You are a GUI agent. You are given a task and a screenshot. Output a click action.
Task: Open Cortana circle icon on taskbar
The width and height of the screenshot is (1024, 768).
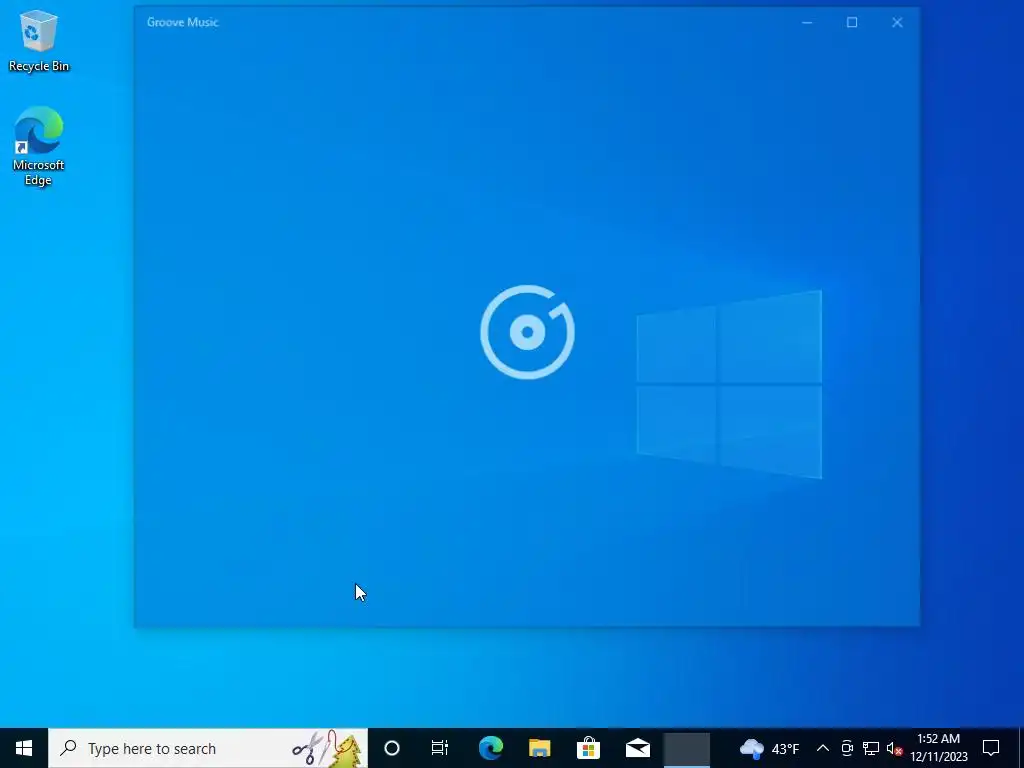coord(392,748)
